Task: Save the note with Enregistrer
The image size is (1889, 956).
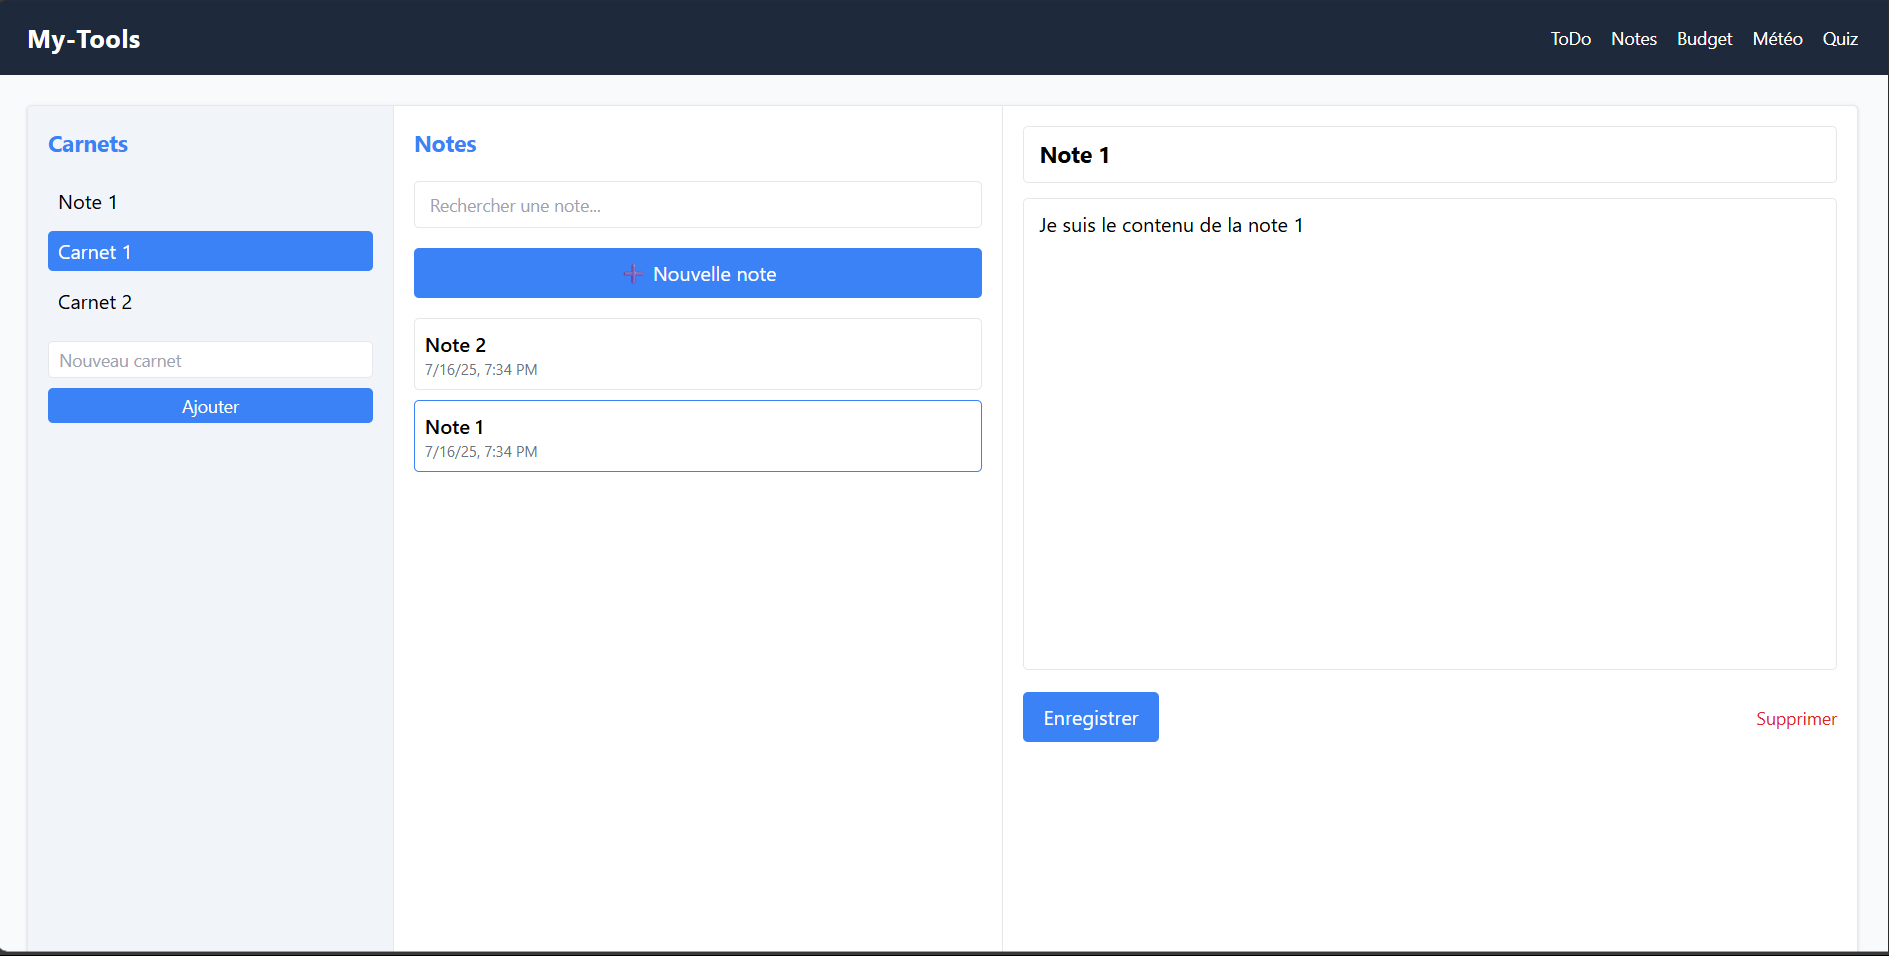Action: click(1090, 718)
